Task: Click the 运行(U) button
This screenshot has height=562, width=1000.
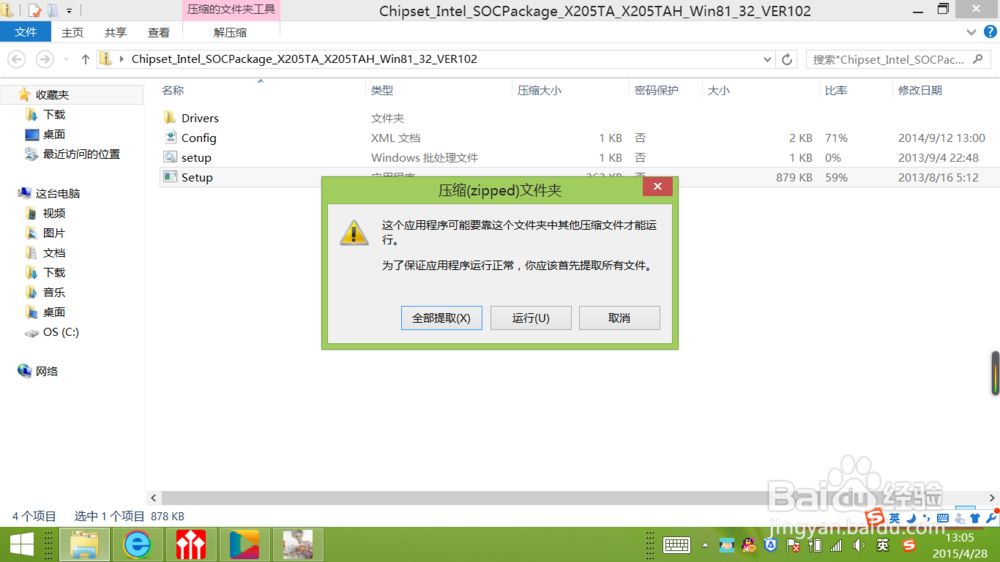Action: 531,318
